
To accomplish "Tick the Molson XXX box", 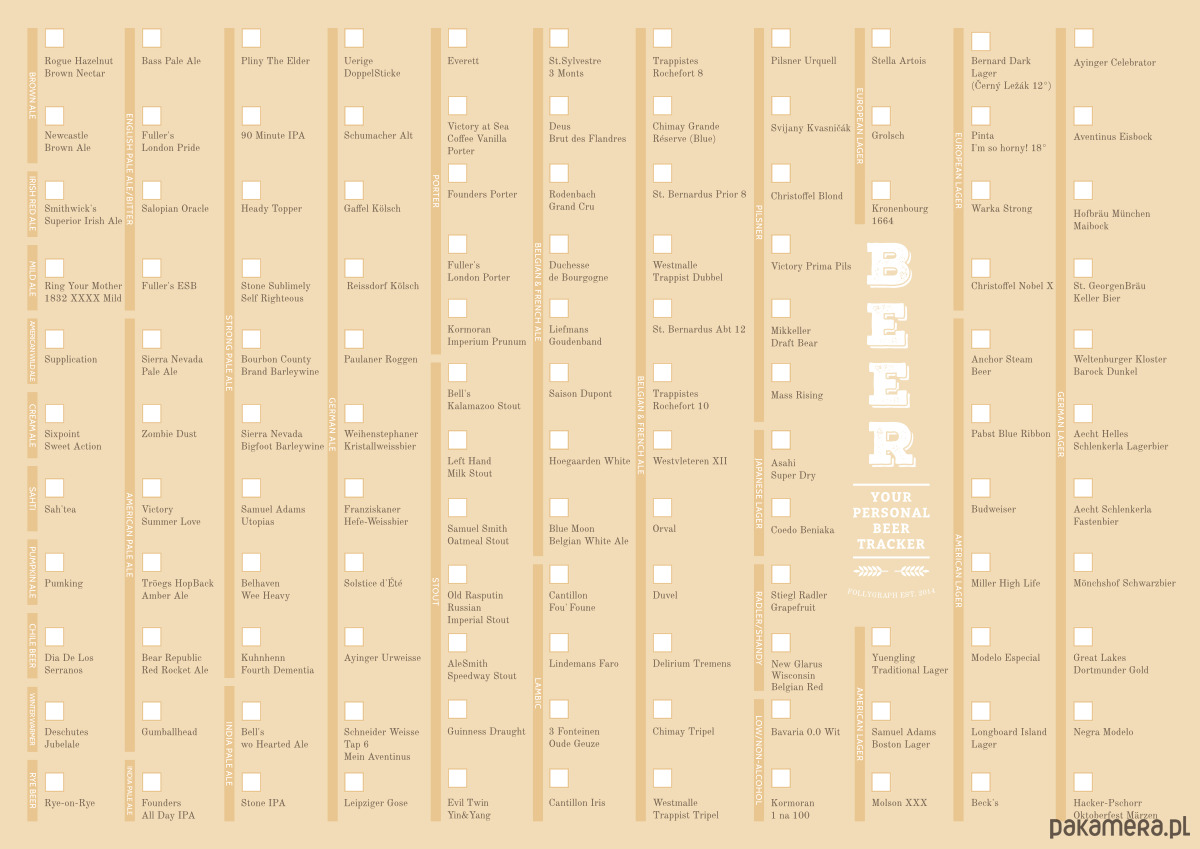I will [x=881, y=782].
